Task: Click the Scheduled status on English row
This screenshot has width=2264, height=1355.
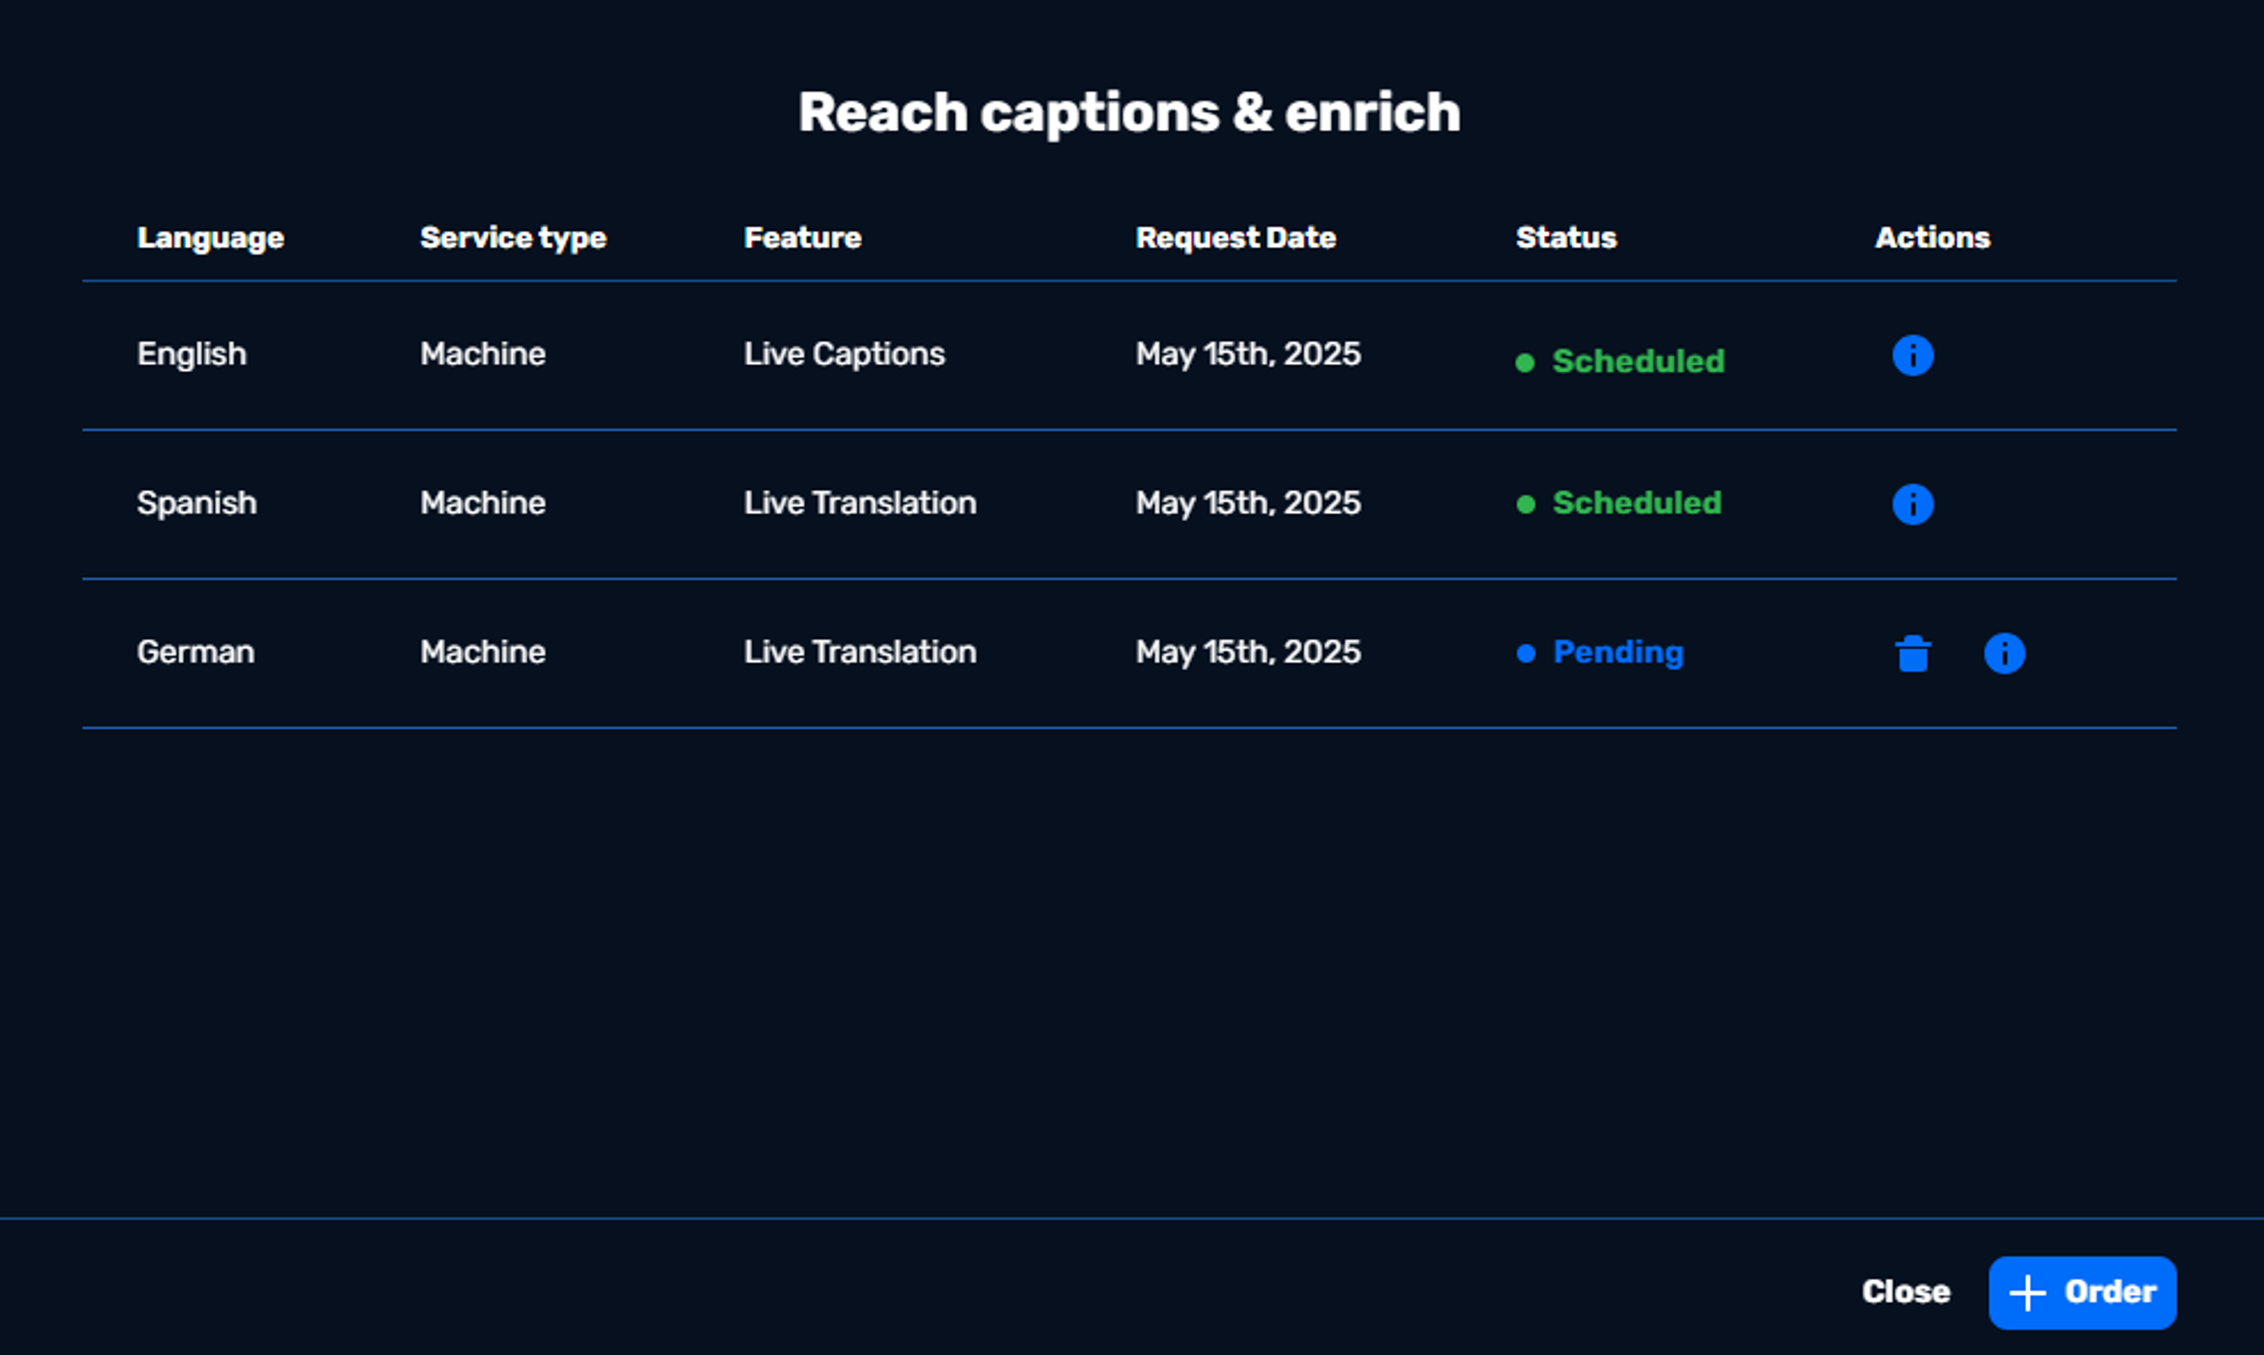Action: pos(1636,361)
